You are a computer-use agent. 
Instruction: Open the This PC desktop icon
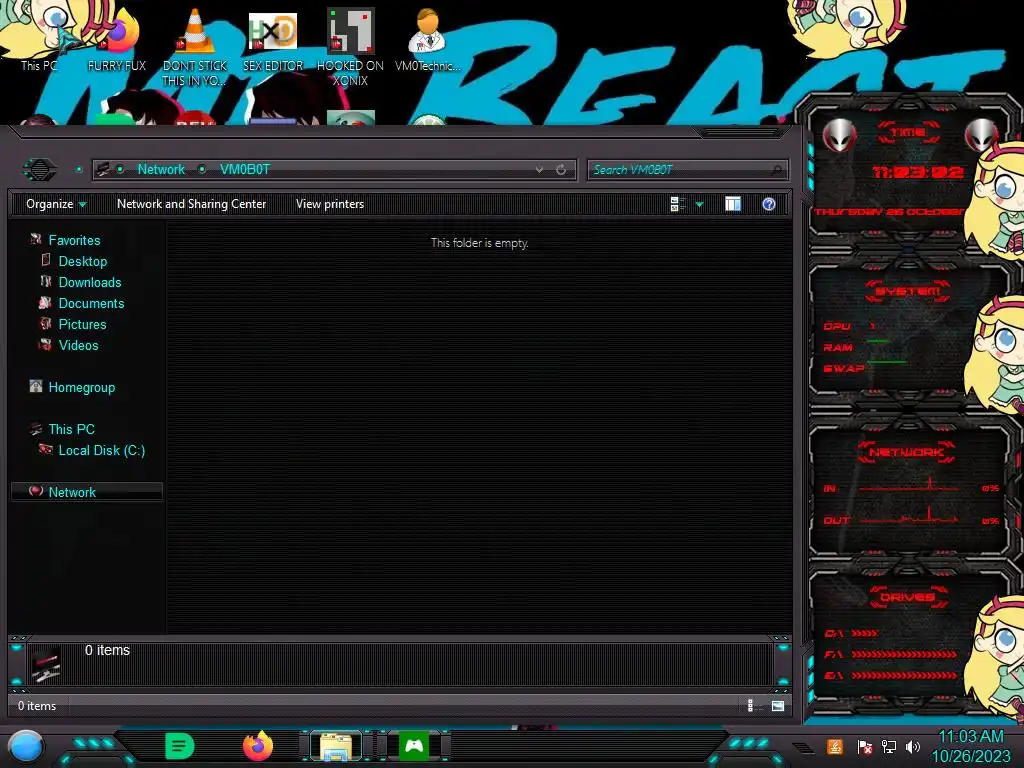[x=38, y=39]
